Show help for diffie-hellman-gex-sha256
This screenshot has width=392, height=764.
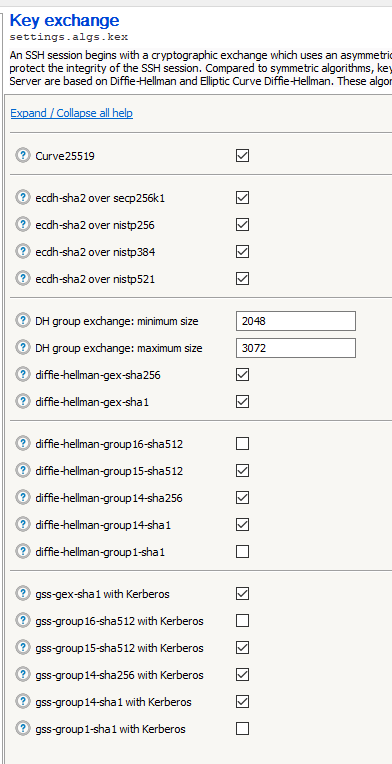click(x=22, y=374)
